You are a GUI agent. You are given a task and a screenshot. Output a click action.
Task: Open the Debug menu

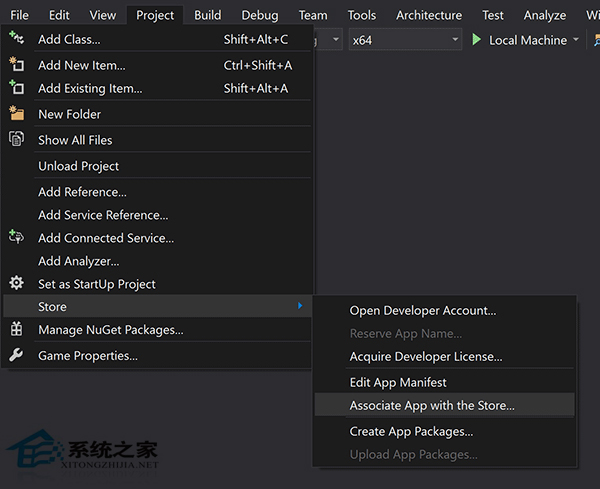(x=260, y=15)
